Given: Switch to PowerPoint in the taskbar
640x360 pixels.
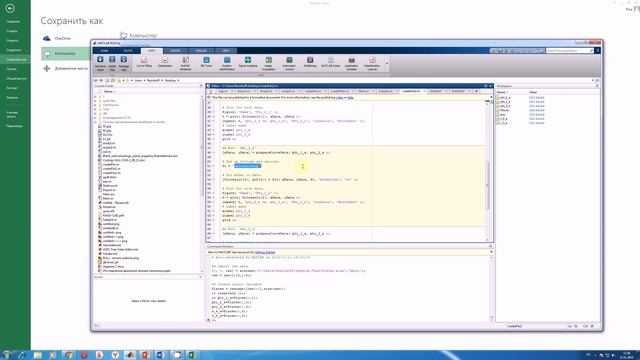Looking at the screenshot, I should pos(145,355).
